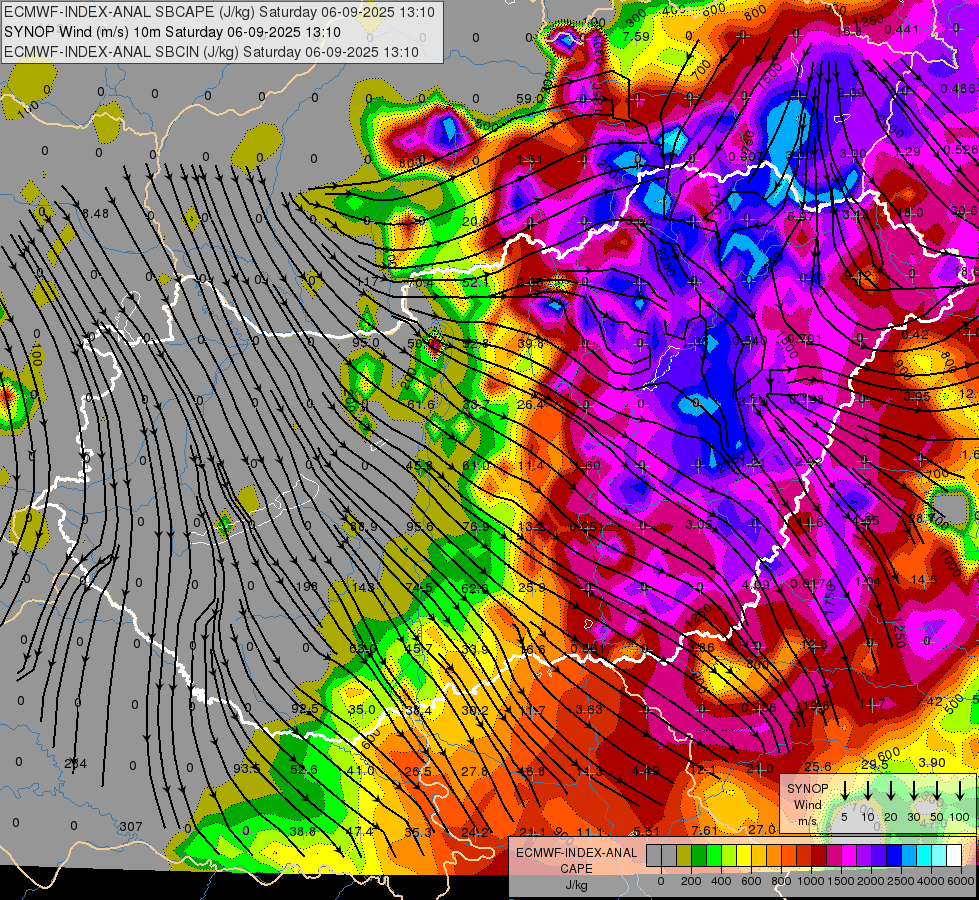Click the 59.0 value on the map

click(530, 98)
